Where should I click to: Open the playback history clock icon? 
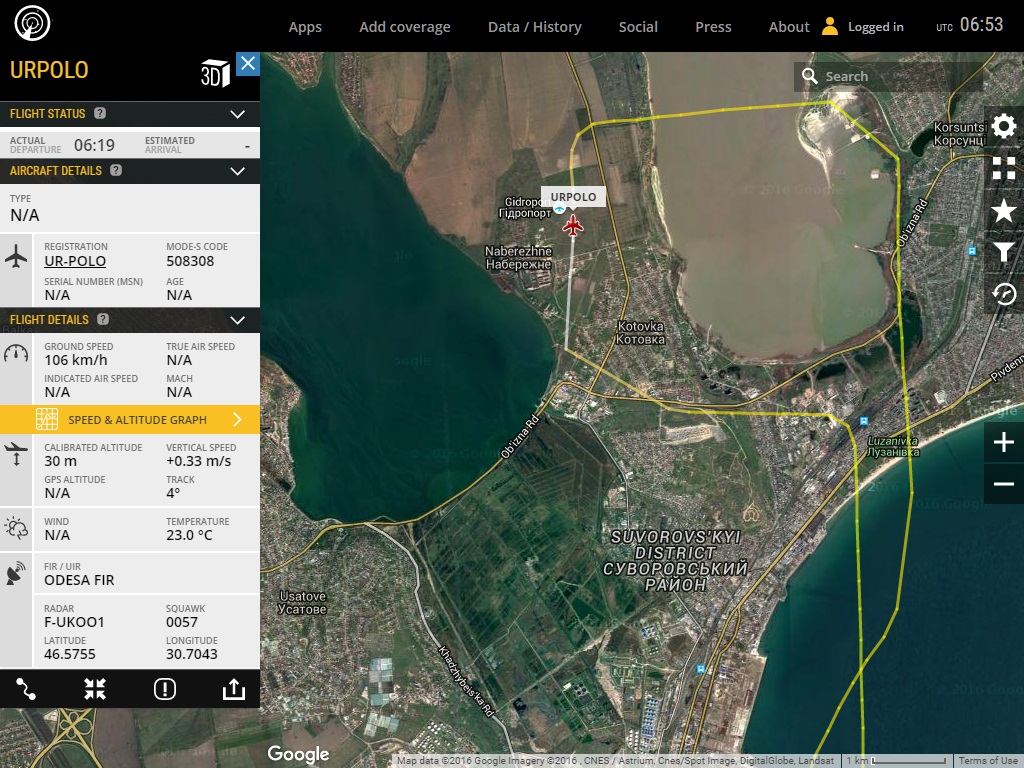(1003, 294)
